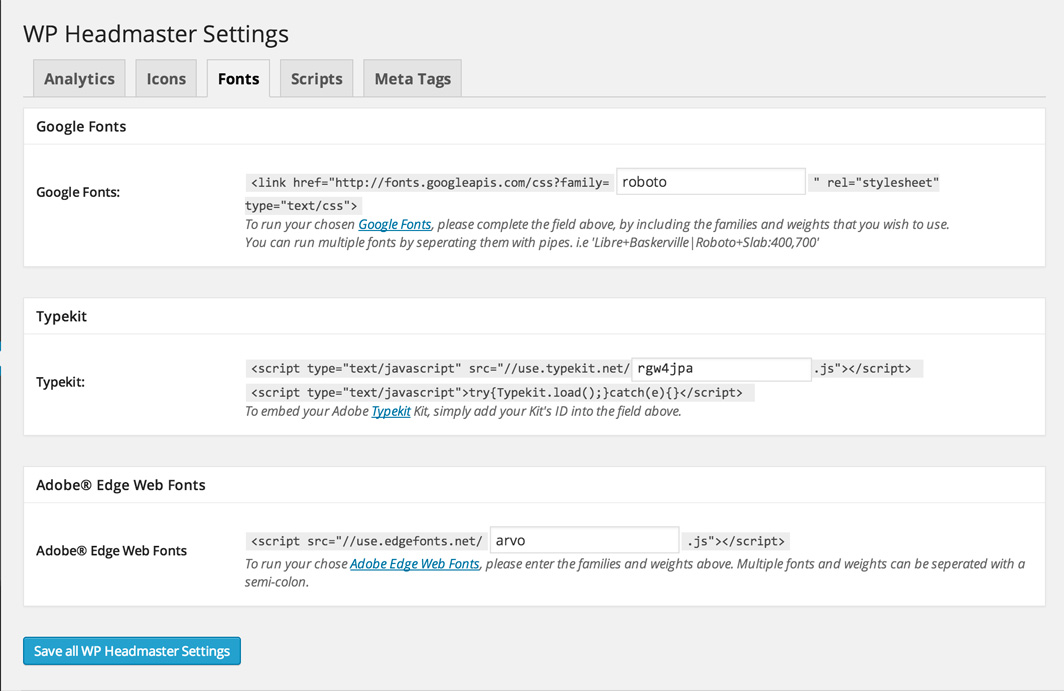Open the Meta Tags tab
The width and height of the screenshot is (1064, 691).
[413, 79]
